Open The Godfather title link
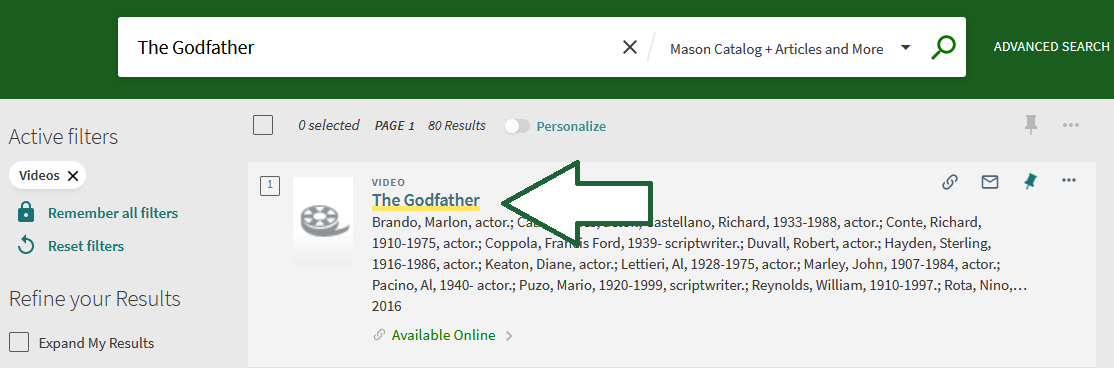 tap(426, 200)
